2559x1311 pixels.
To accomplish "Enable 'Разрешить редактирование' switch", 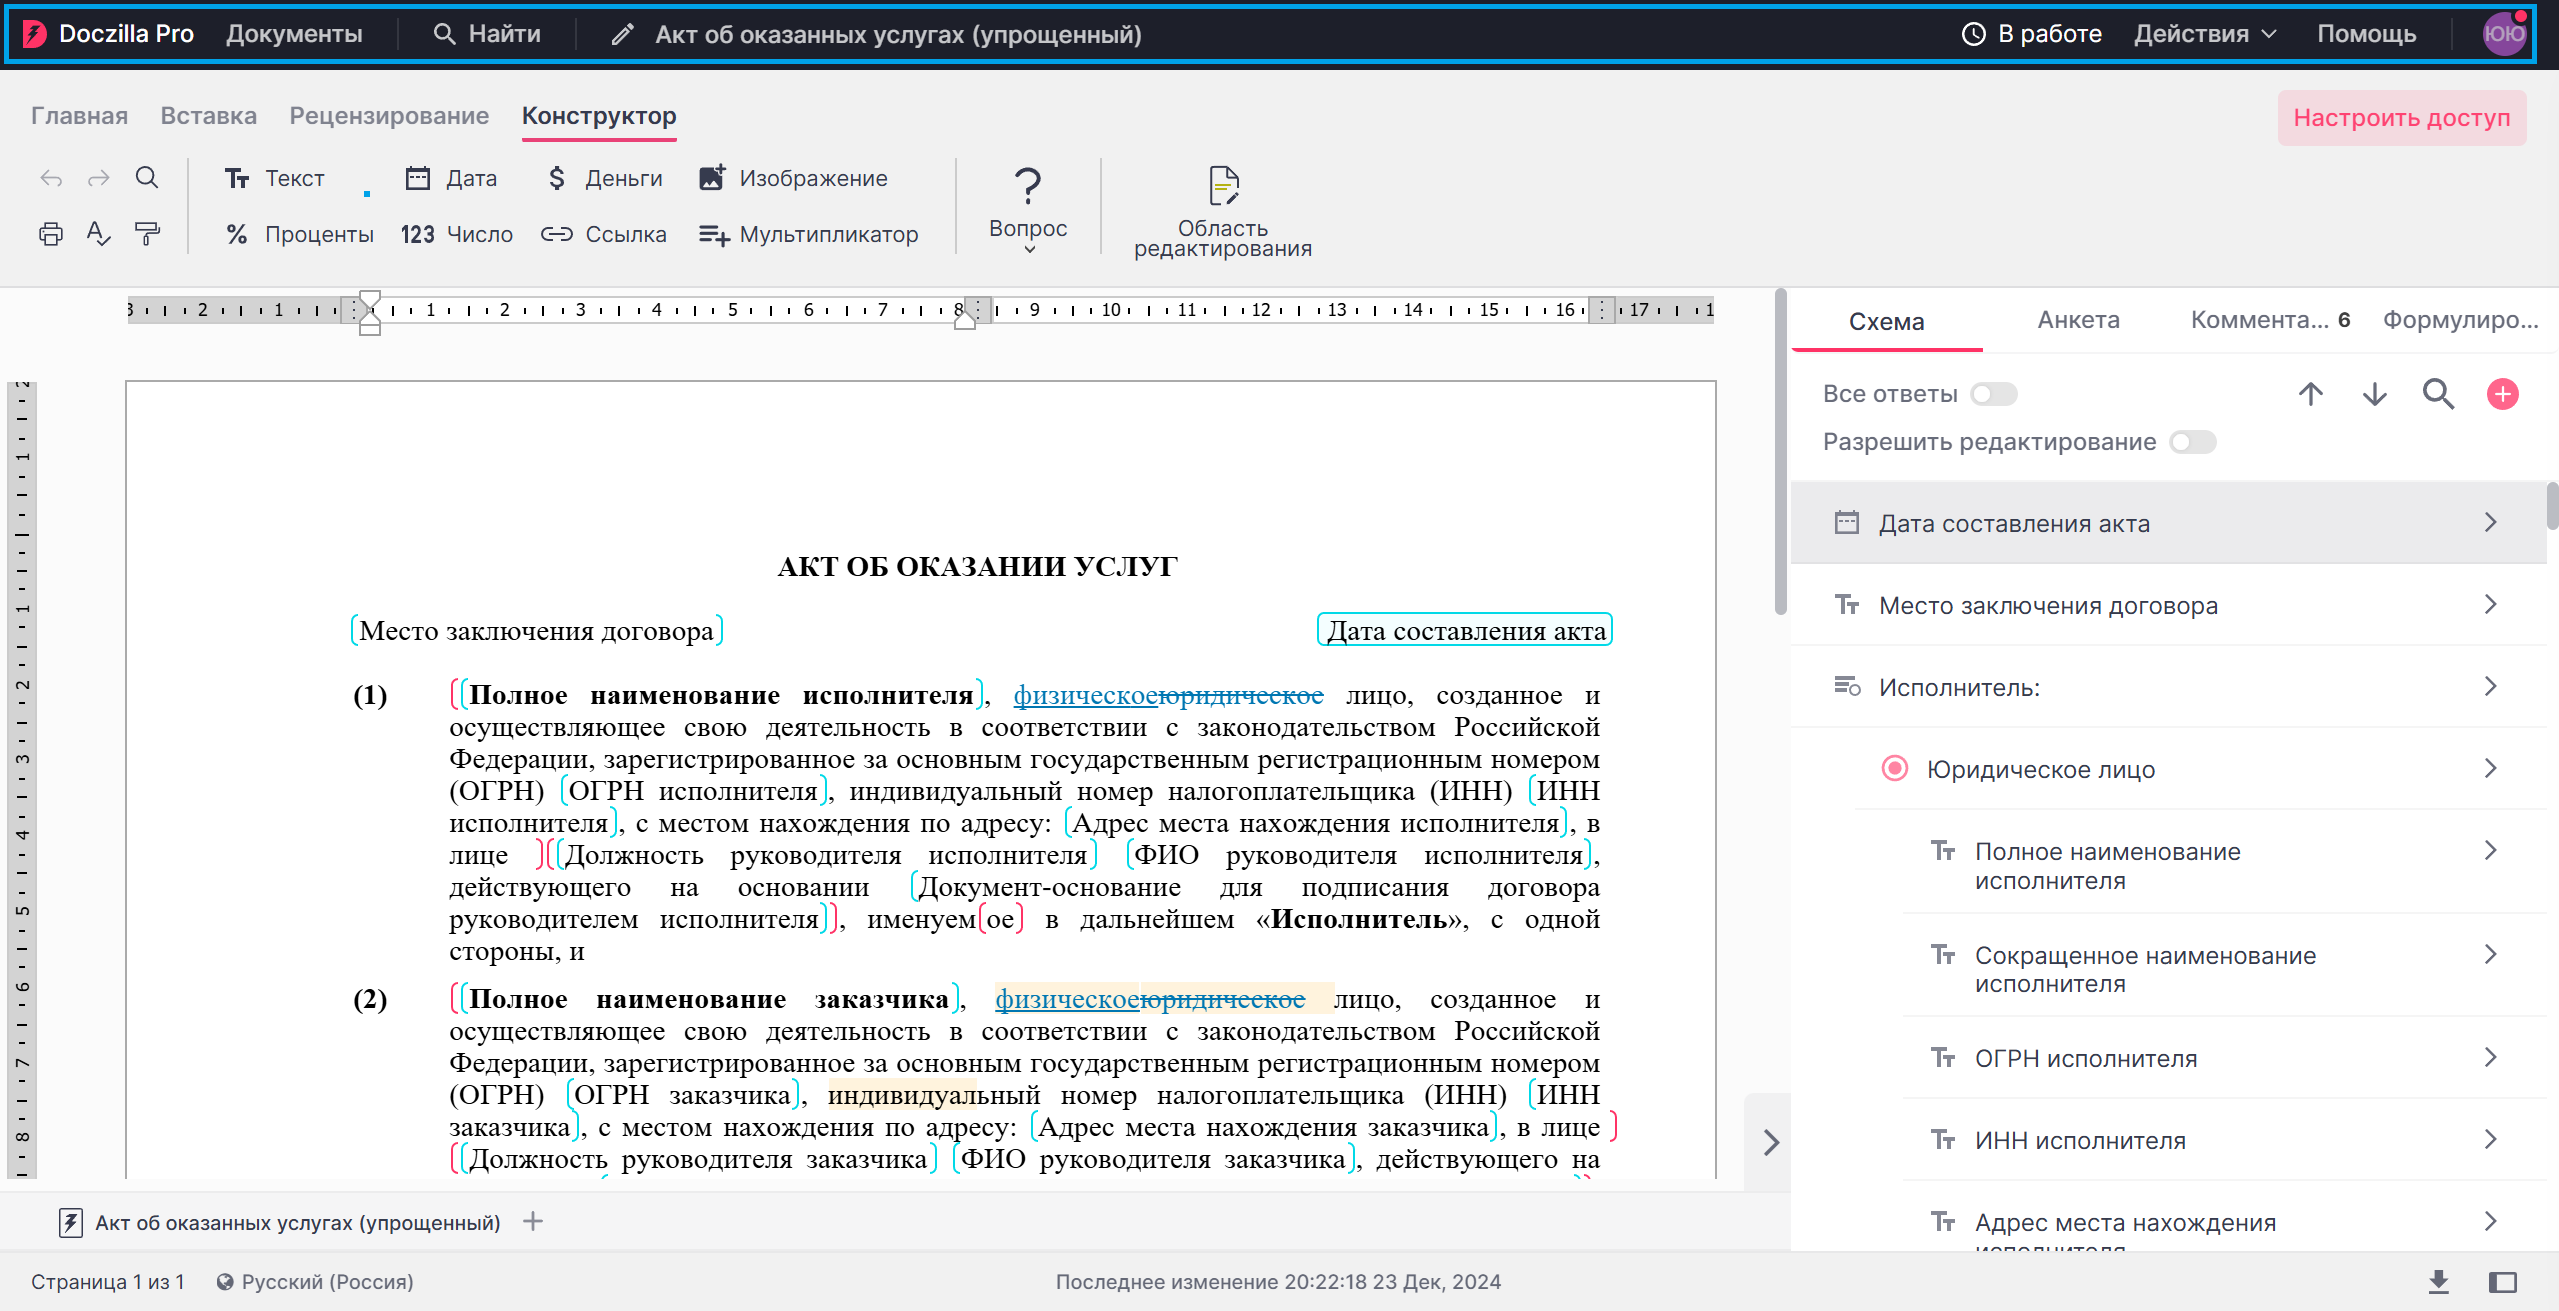I will [2192, 442].
